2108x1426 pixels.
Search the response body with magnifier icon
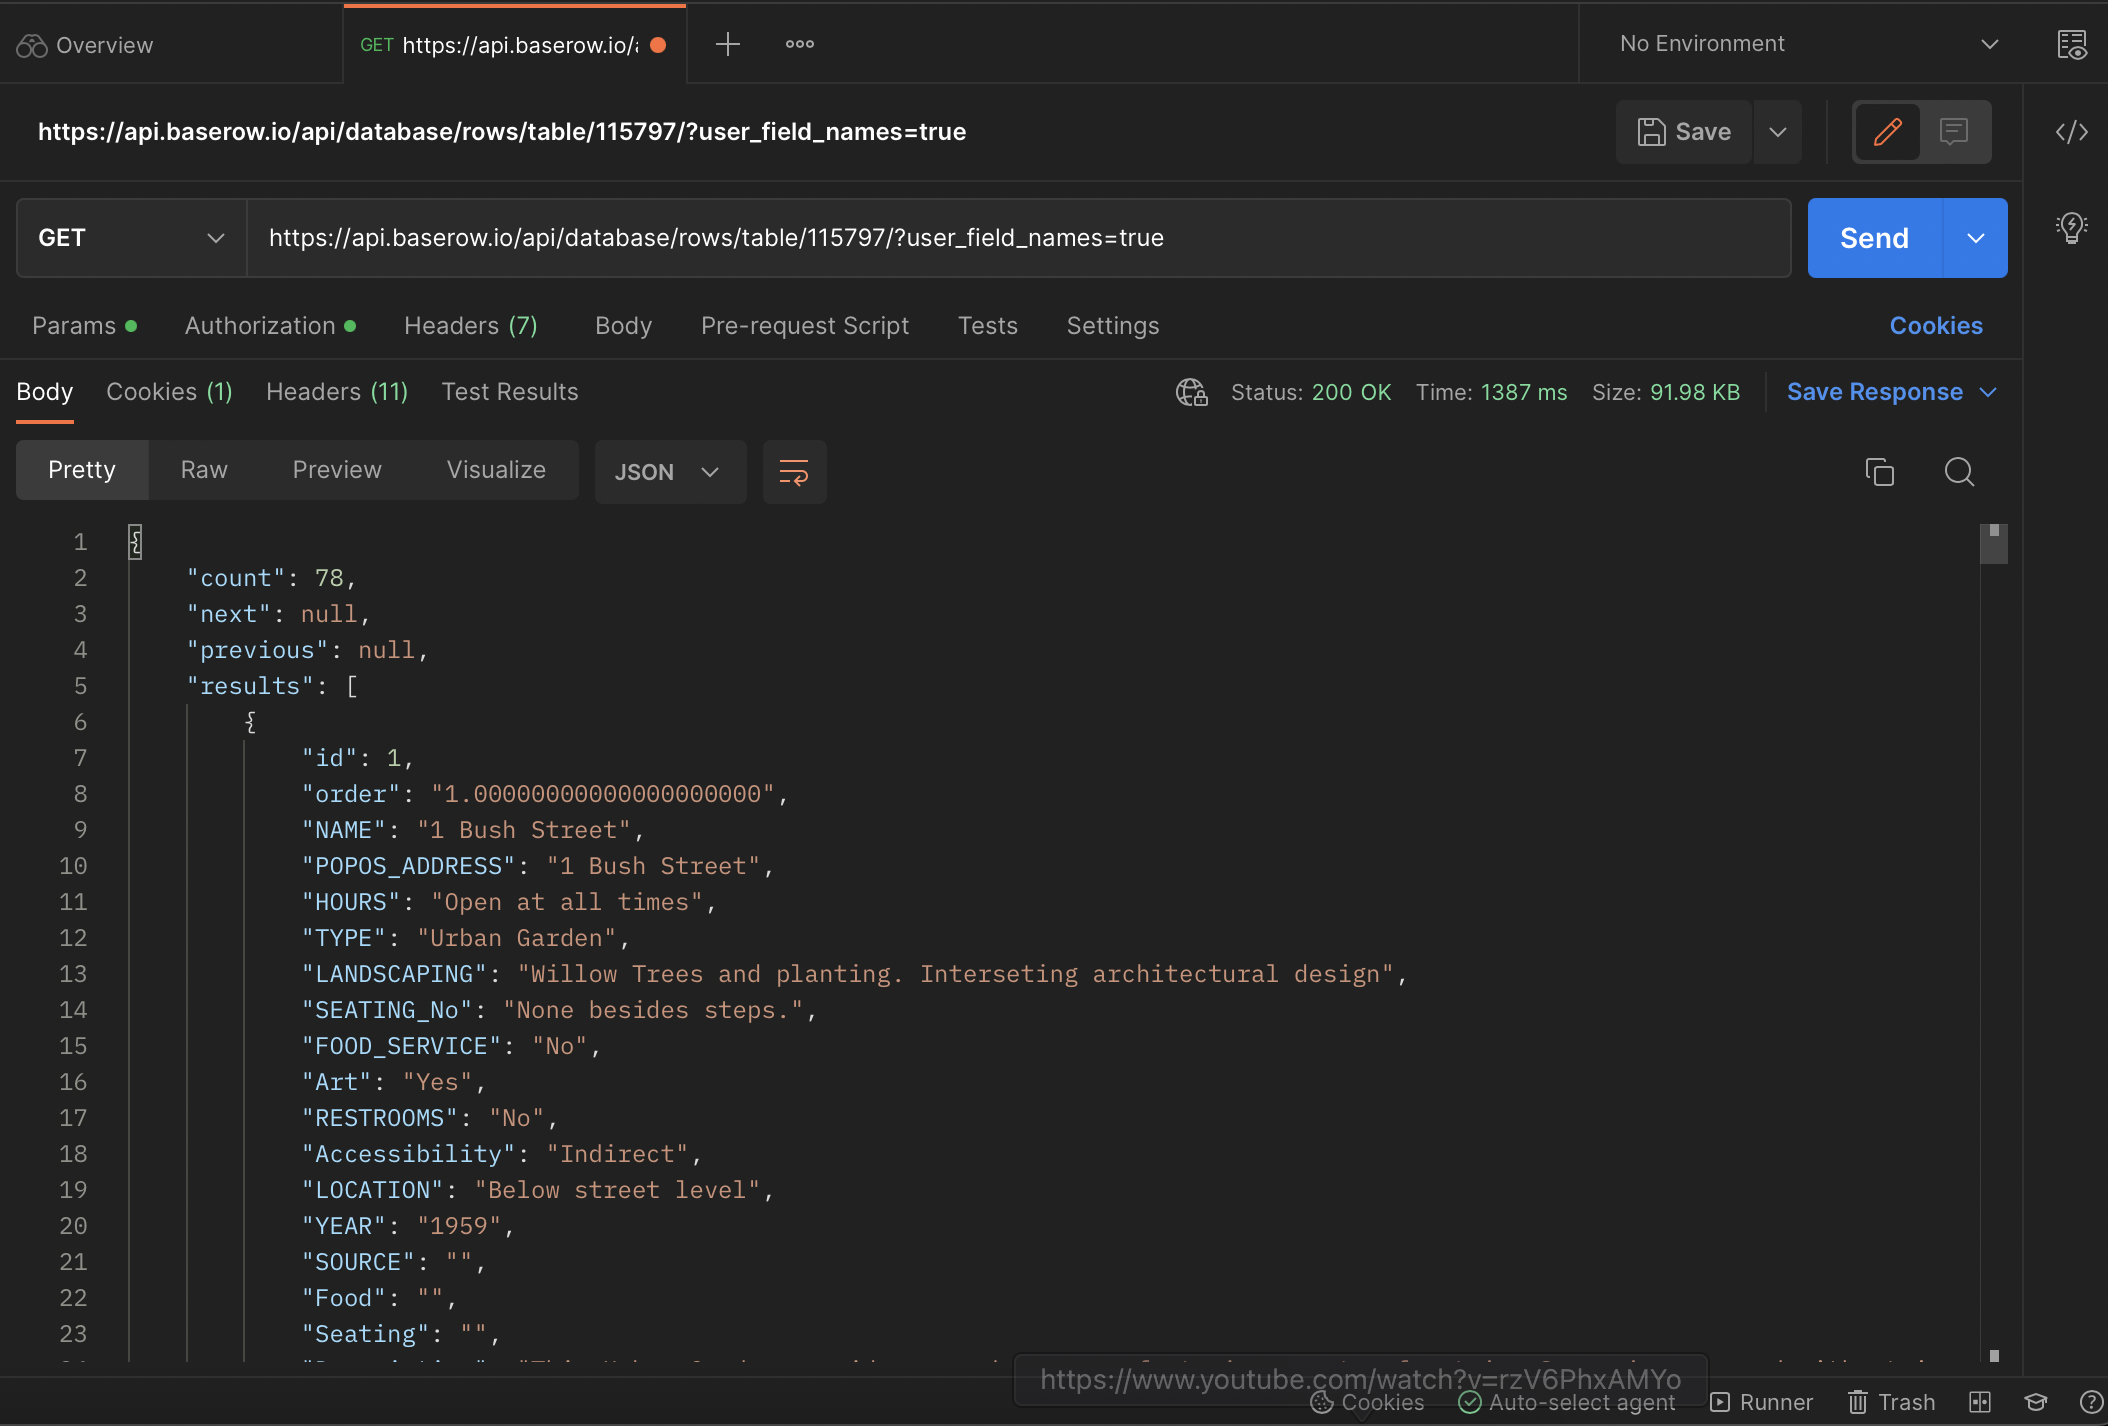click(x=1958, y=471)
